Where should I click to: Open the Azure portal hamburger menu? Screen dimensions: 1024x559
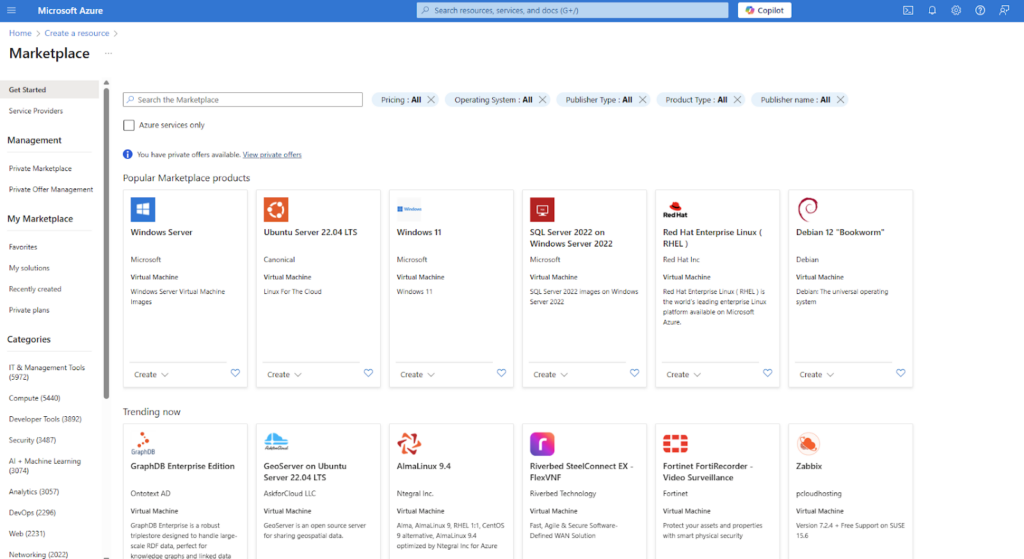(x=11, y=10)
